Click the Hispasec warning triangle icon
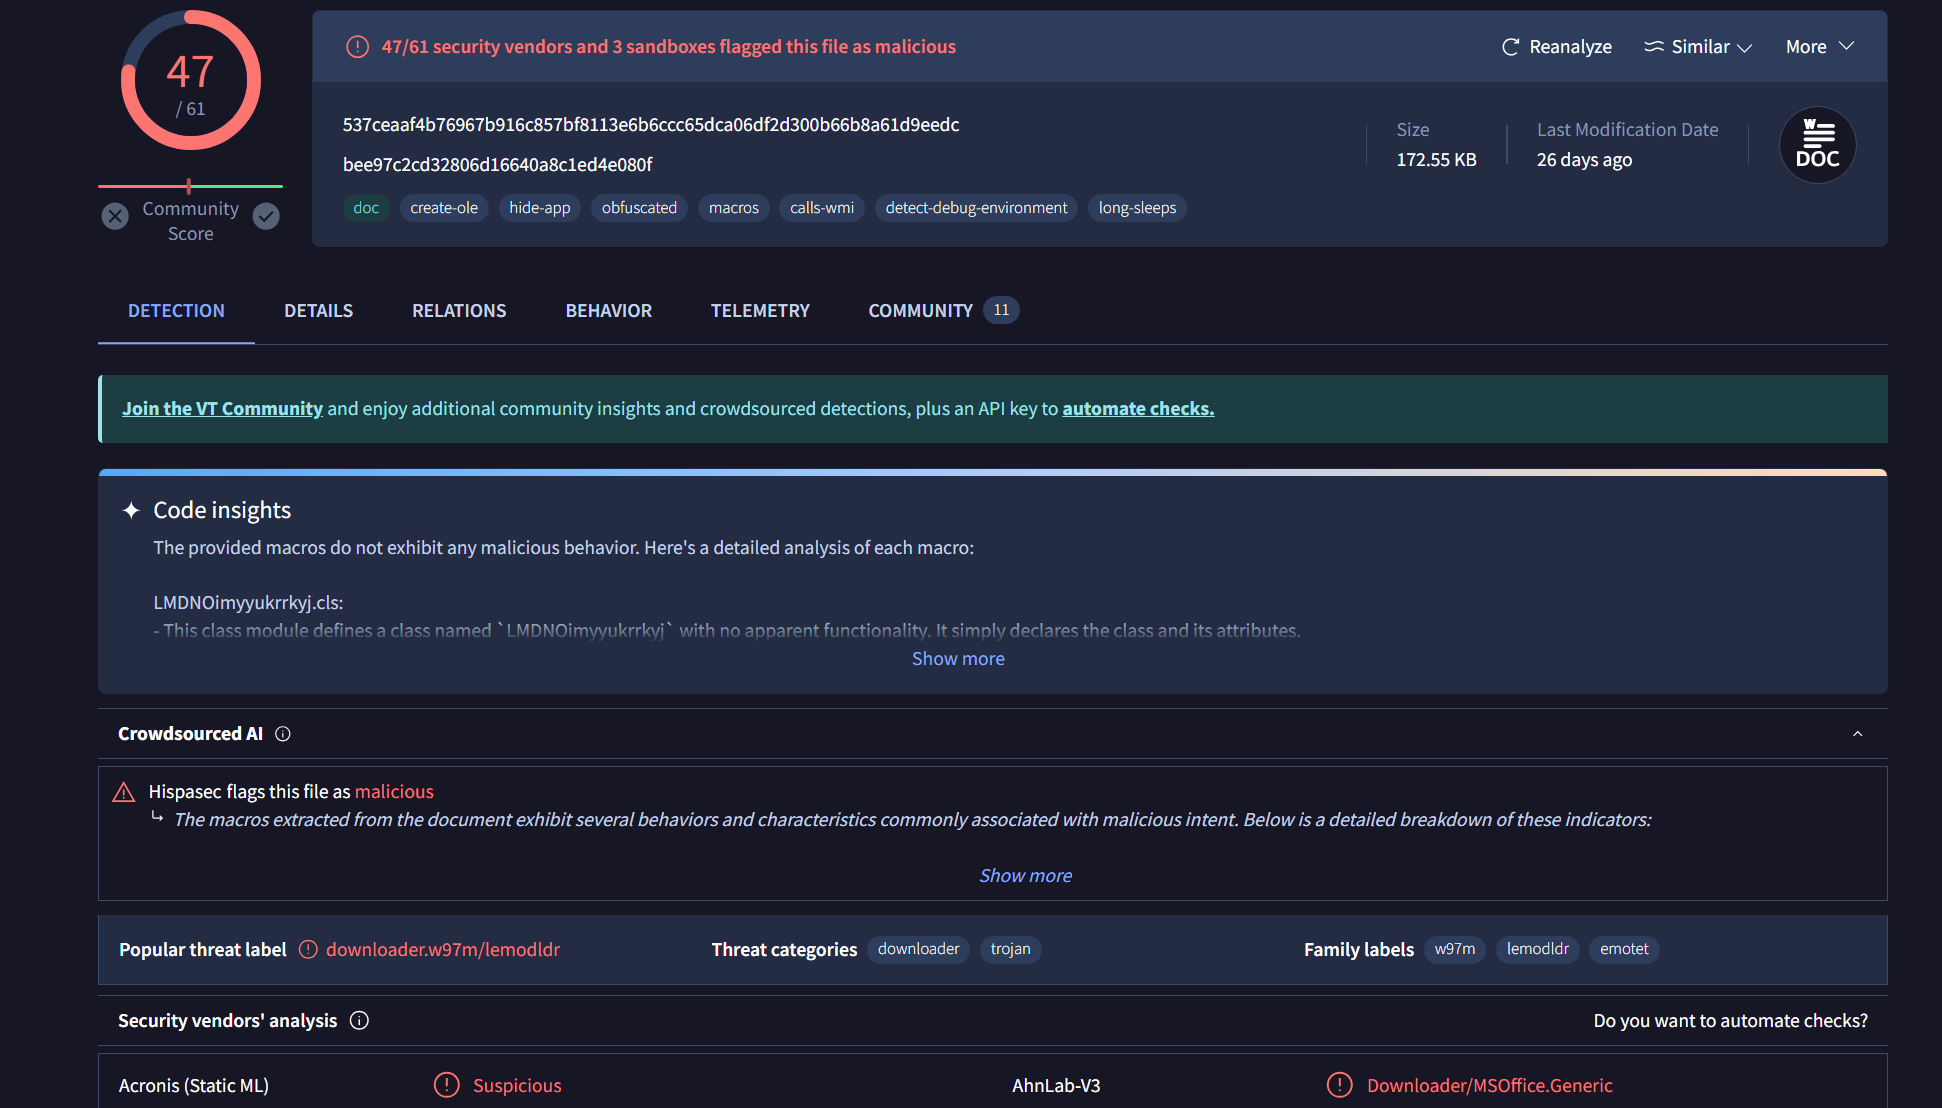Image resolution: width=1942 pixels, height=1108 pixels. click(x=124, y=793)
